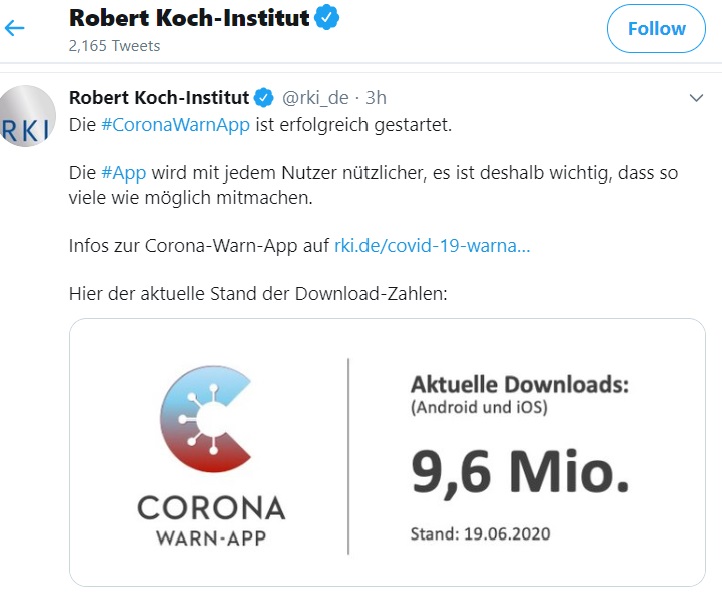Click the @rki_de handle
Screen dimensions: 722x599
point(315,98)
